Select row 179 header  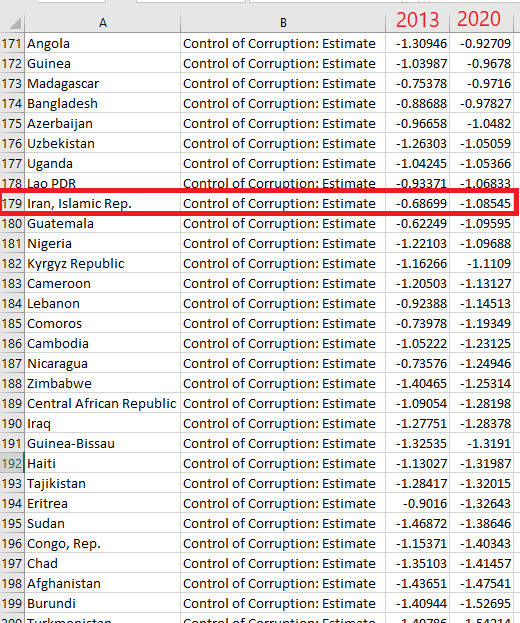tap(12, 203)
